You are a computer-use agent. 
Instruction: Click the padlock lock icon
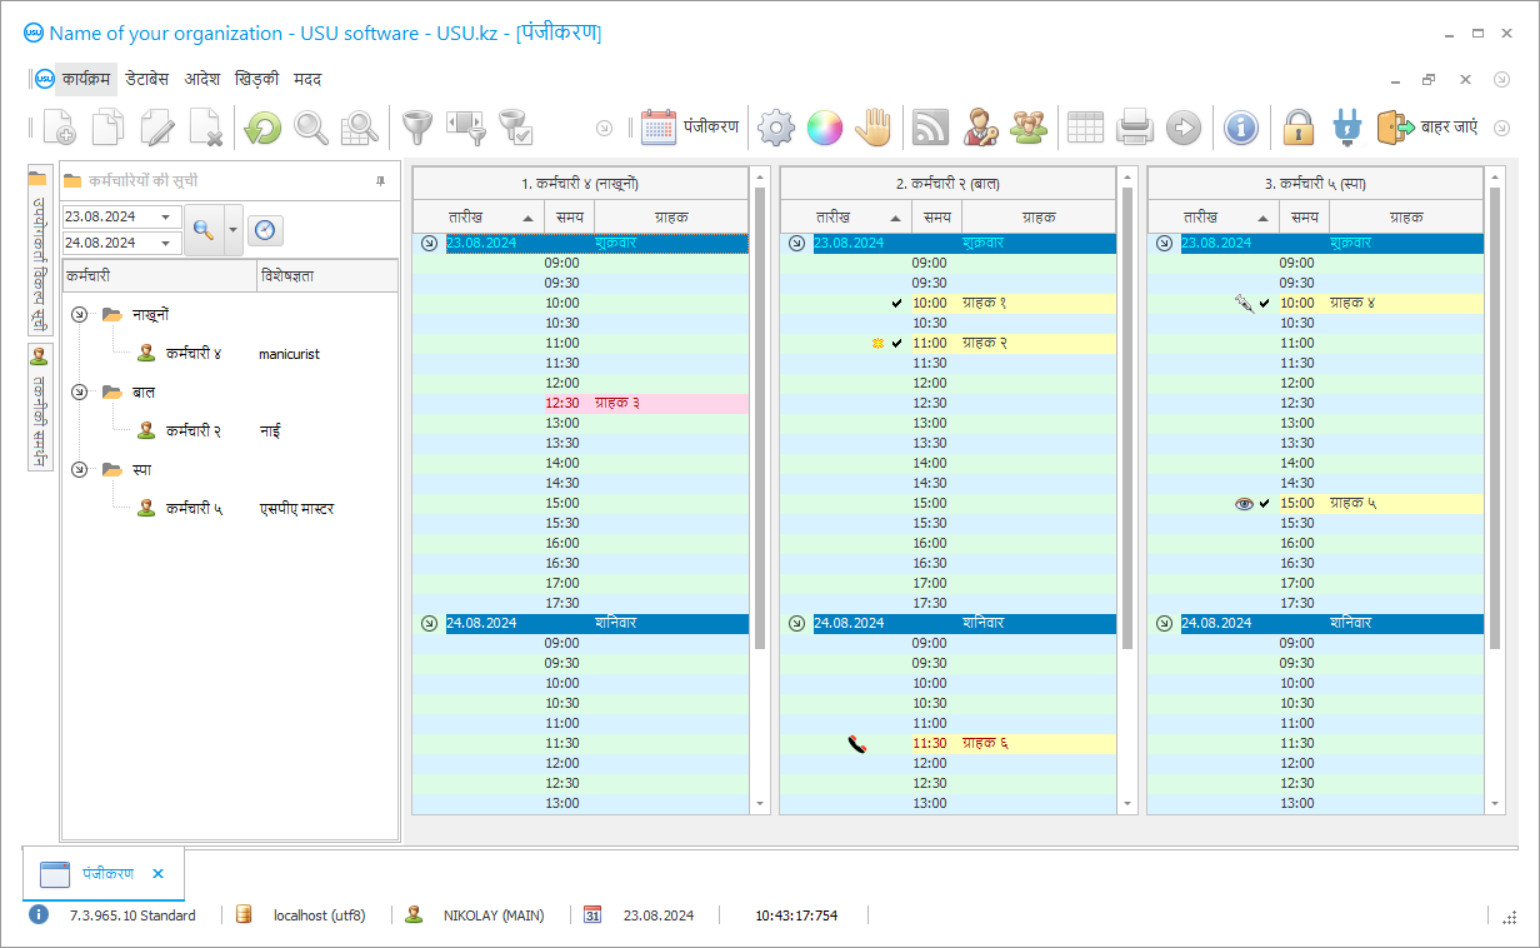tap(1298, 128)
